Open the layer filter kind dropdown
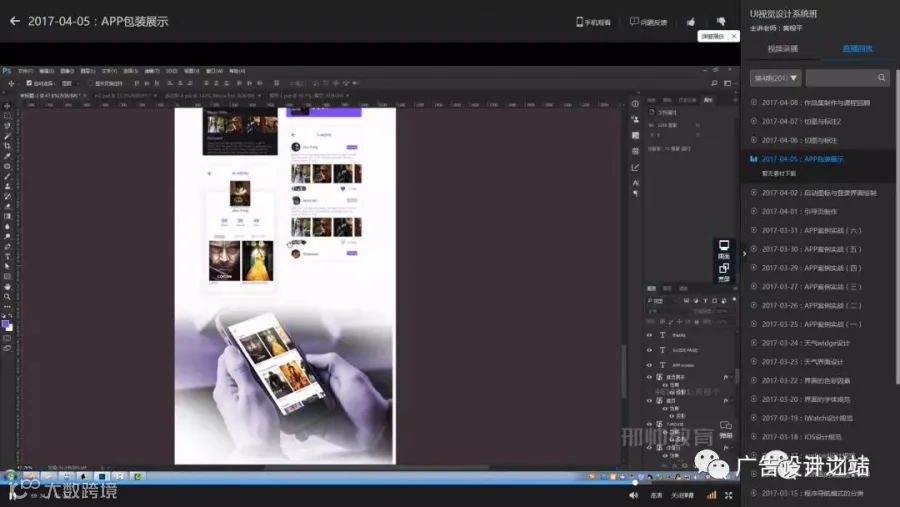Screen dimensions: 900x507 click(662, 300)
